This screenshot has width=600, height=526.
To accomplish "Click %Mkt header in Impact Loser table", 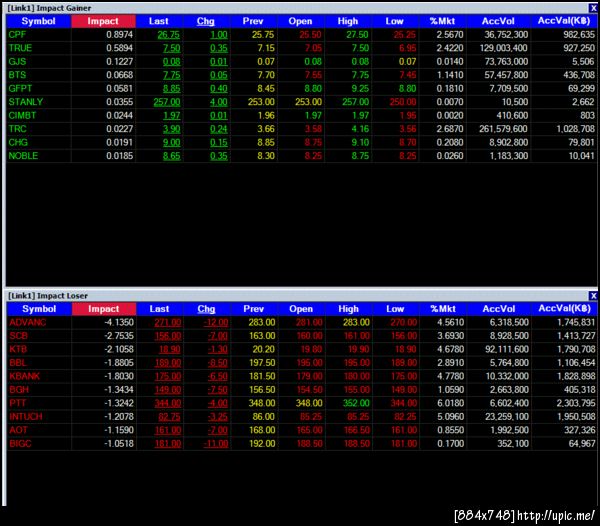I will 443,309.
